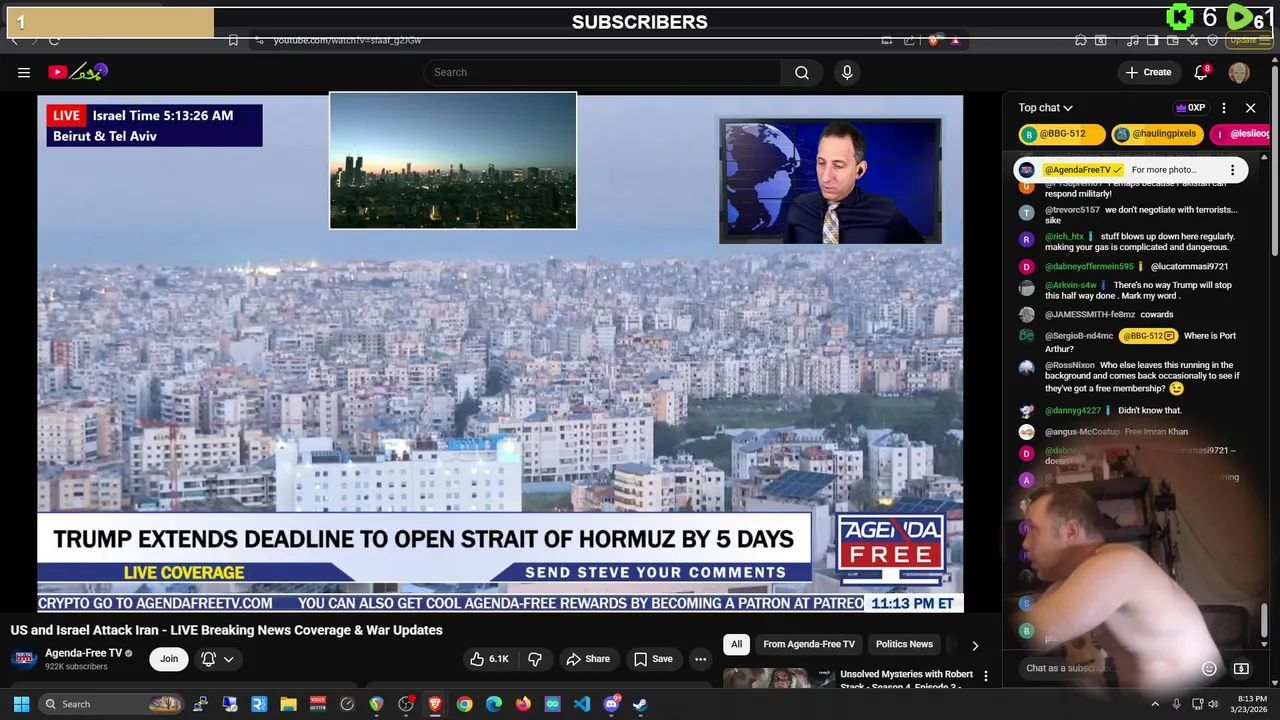Open the Agenda-Free TV channel name link
Image resolution: width=1280 pixels, height=720 pixels.
click(83, 653)
